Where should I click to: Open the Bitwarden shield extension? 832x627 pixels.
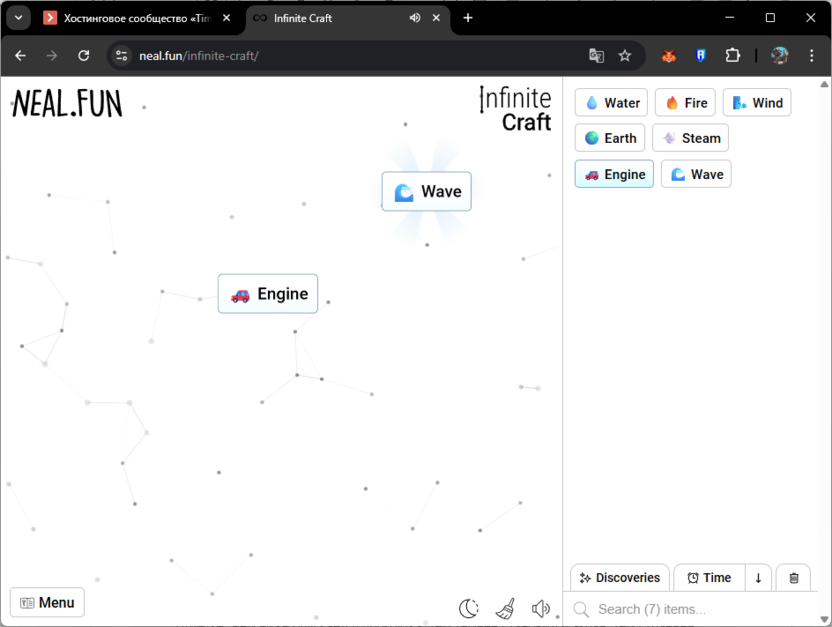coord(700,56)
